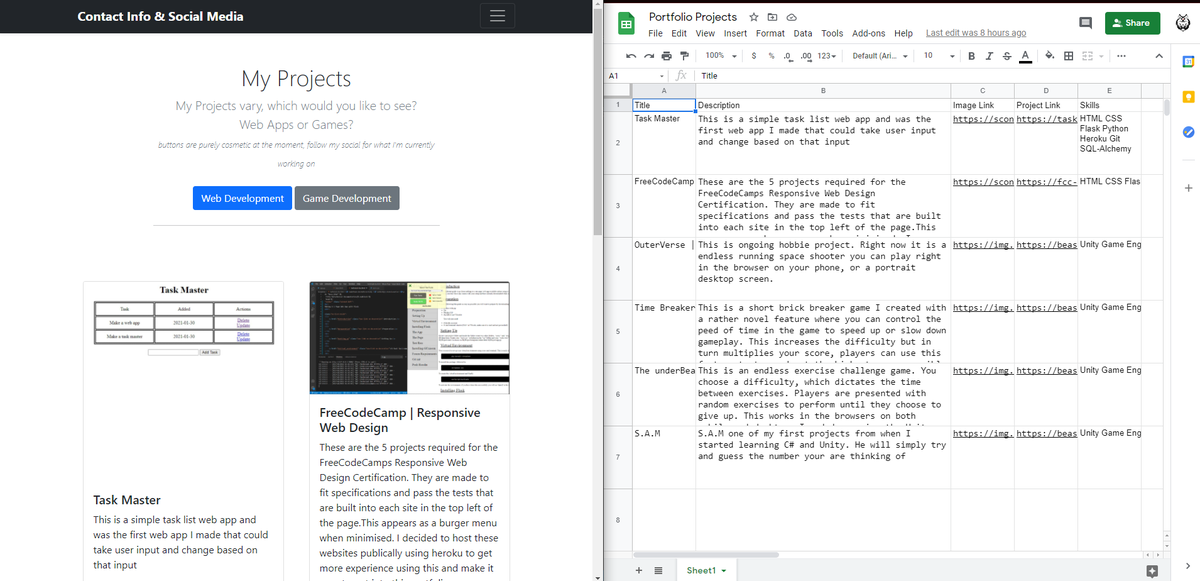
Task: Open Google Tasks side panel icon
Action: pyautogui.click(x=1187, y=132)
